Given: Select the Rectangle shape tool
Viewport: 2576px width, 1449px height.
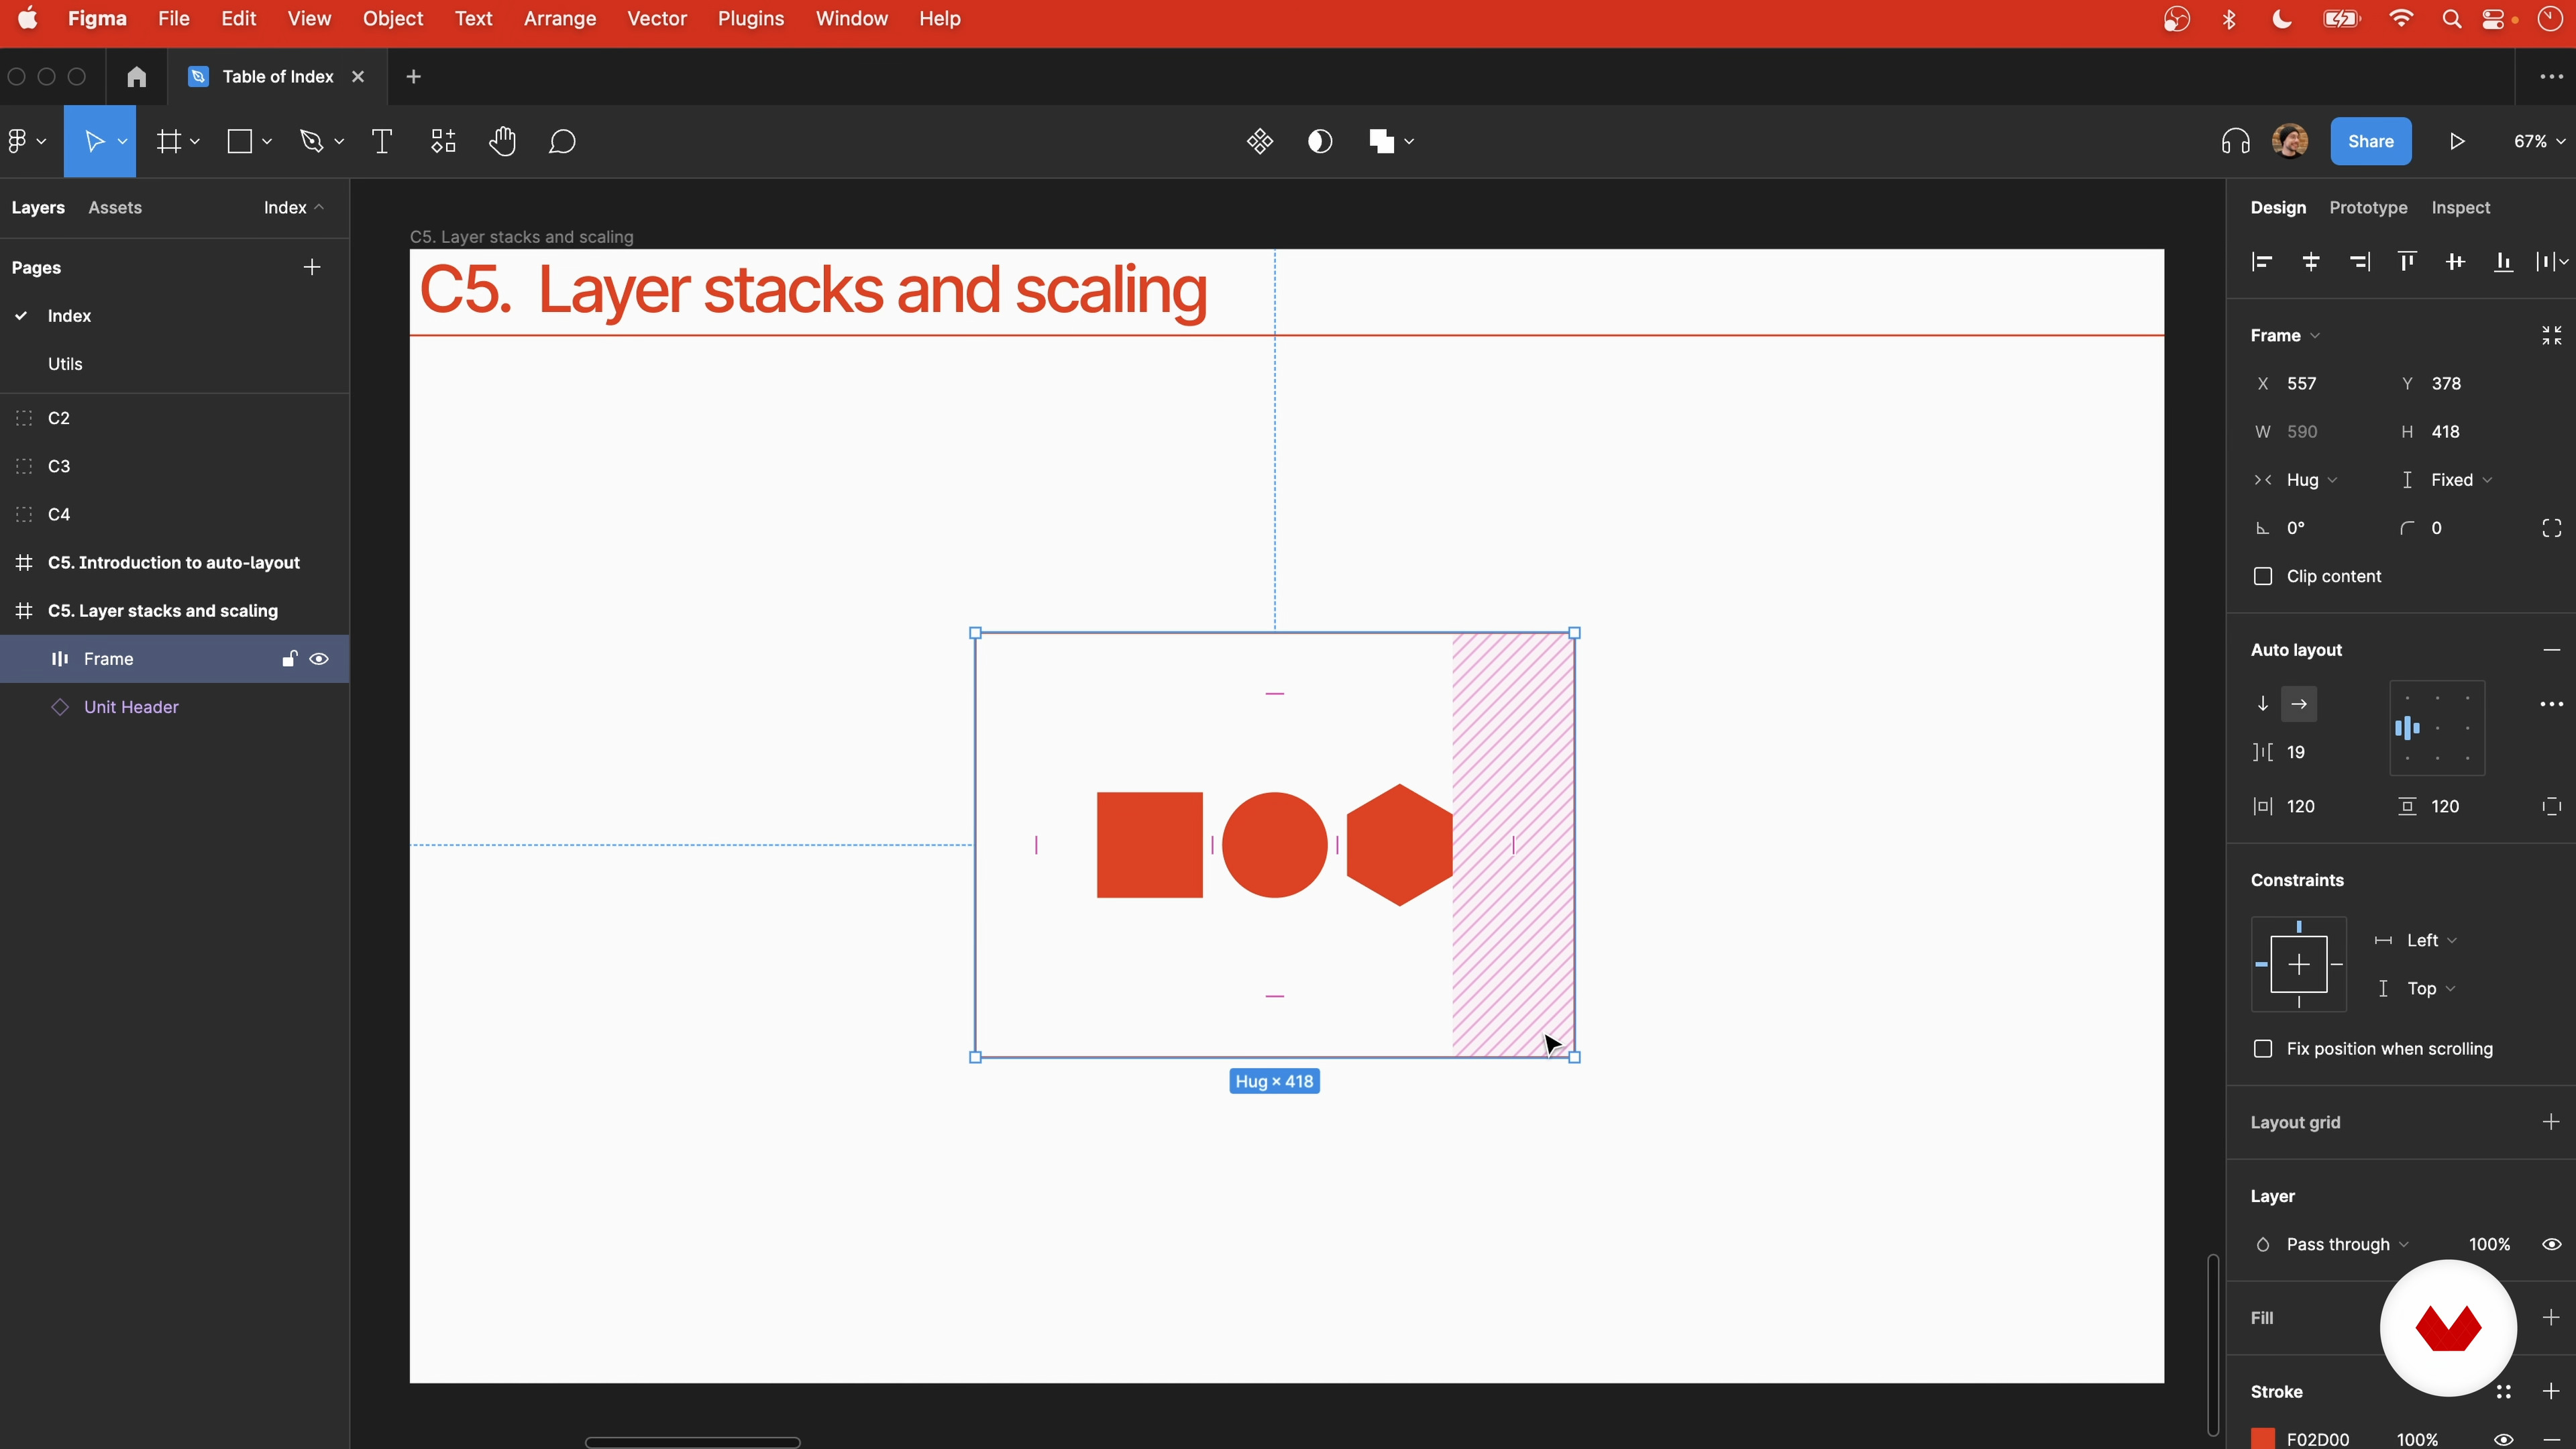Looking at the screenshot, I should pos(240,141).
